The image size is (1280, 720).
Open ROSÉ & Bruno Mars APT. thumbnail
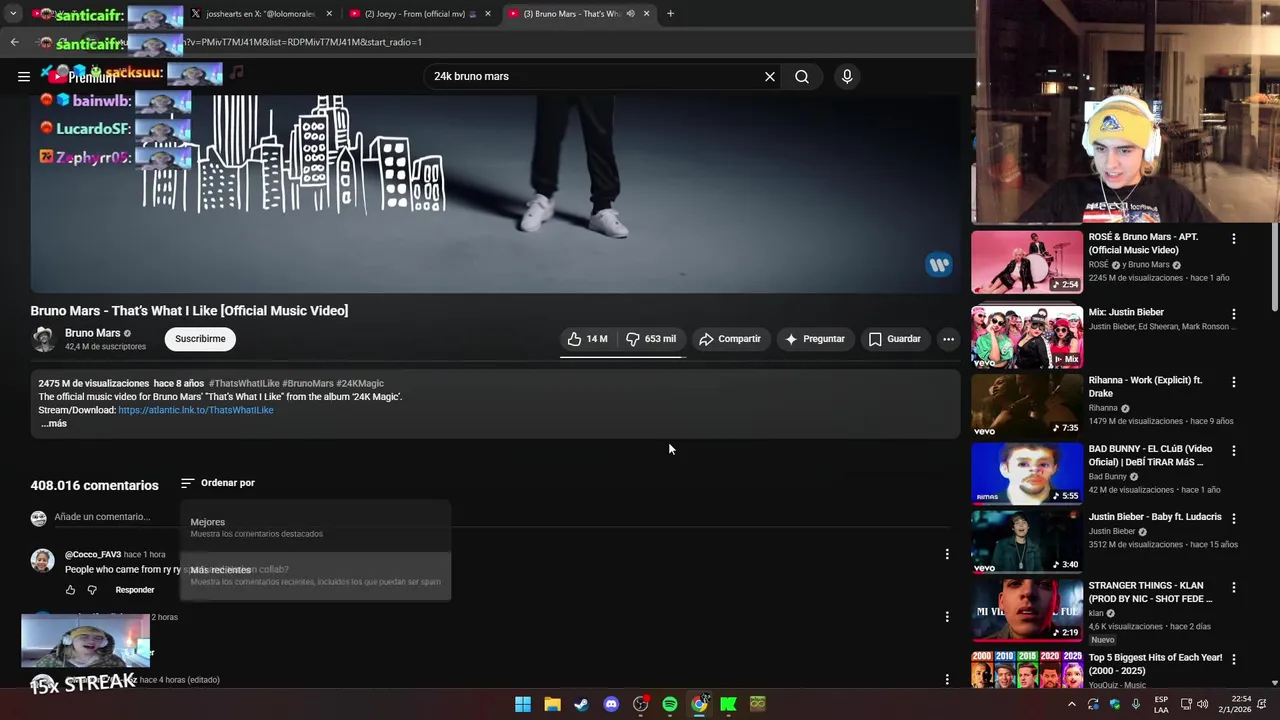[1027, 262]
